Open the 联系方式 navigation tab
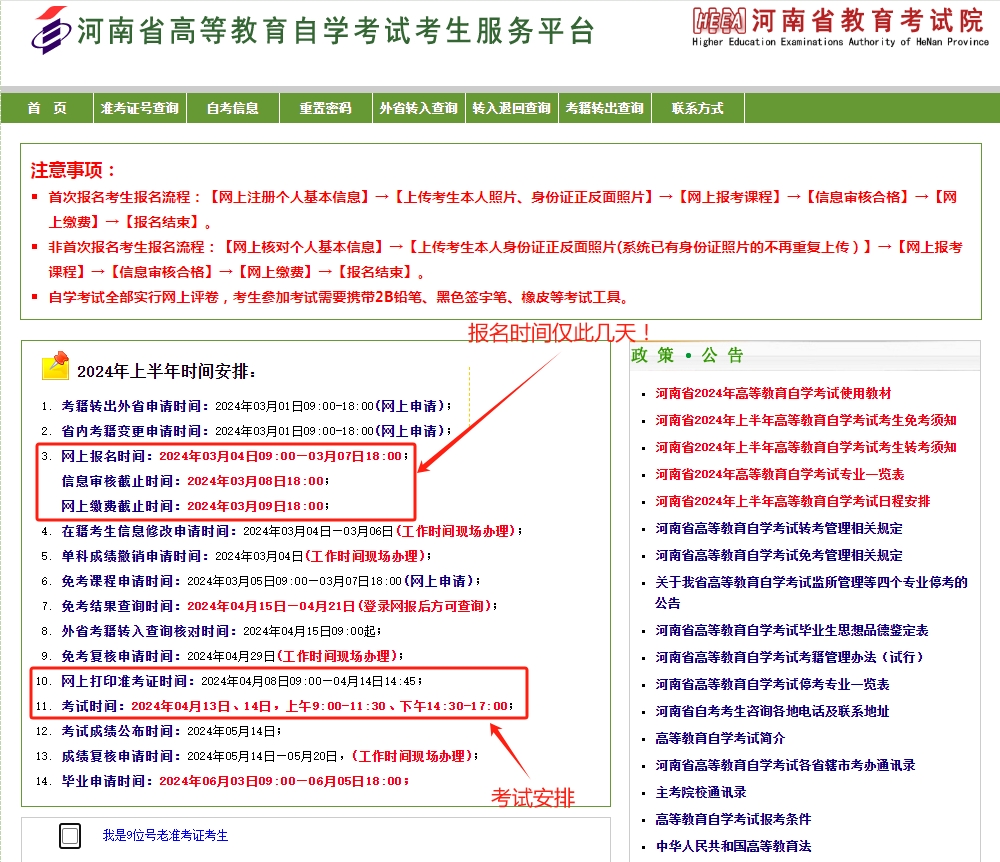 click(x=697, y=108)
